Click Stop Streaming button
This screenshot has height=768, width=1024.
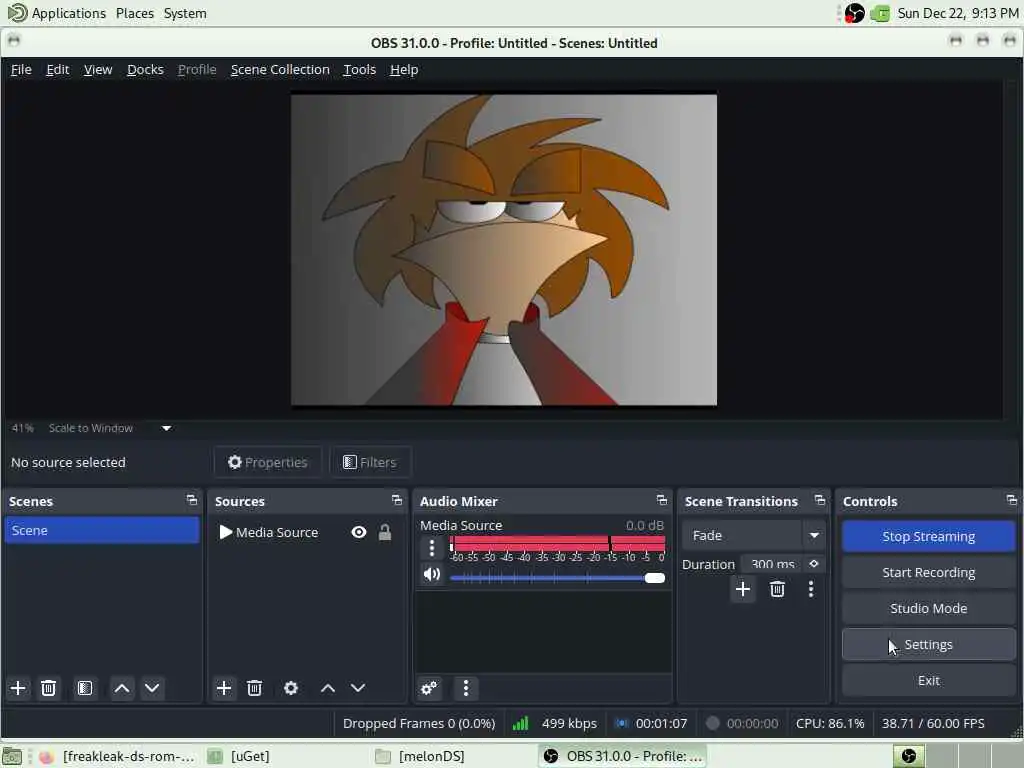[x=929, y=536]
